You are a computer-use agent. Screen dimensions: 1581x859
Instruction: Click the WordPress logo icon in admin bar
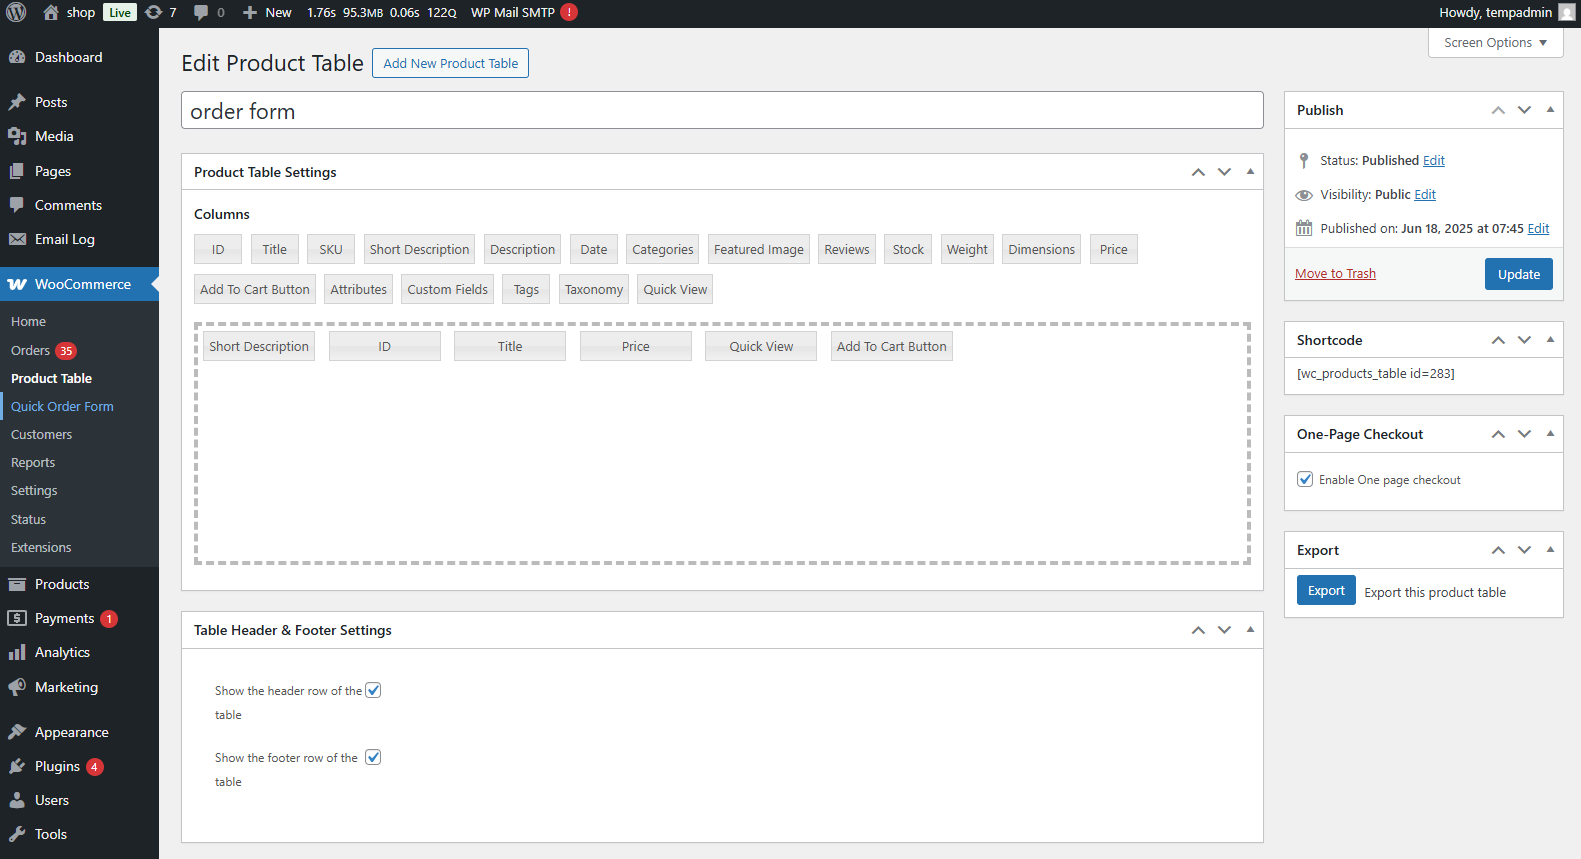(16, 13)
